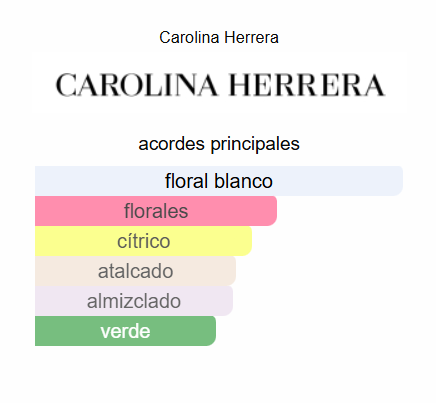Image resolution: width=436 pixels, height=403 pixels.
Task: Click the word florales inside pink bar
Action: [x=156, y=211]
